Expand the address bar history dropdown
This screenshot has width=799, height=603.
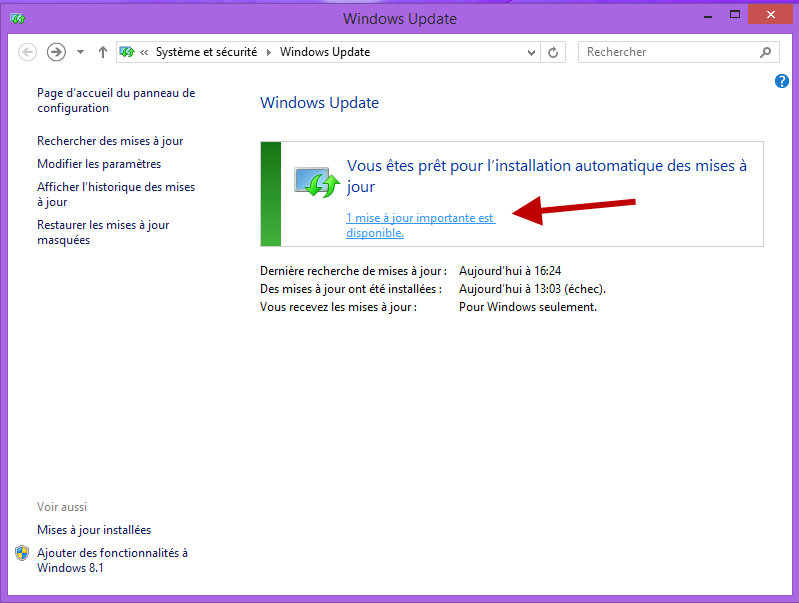click(x=531, y=53)
